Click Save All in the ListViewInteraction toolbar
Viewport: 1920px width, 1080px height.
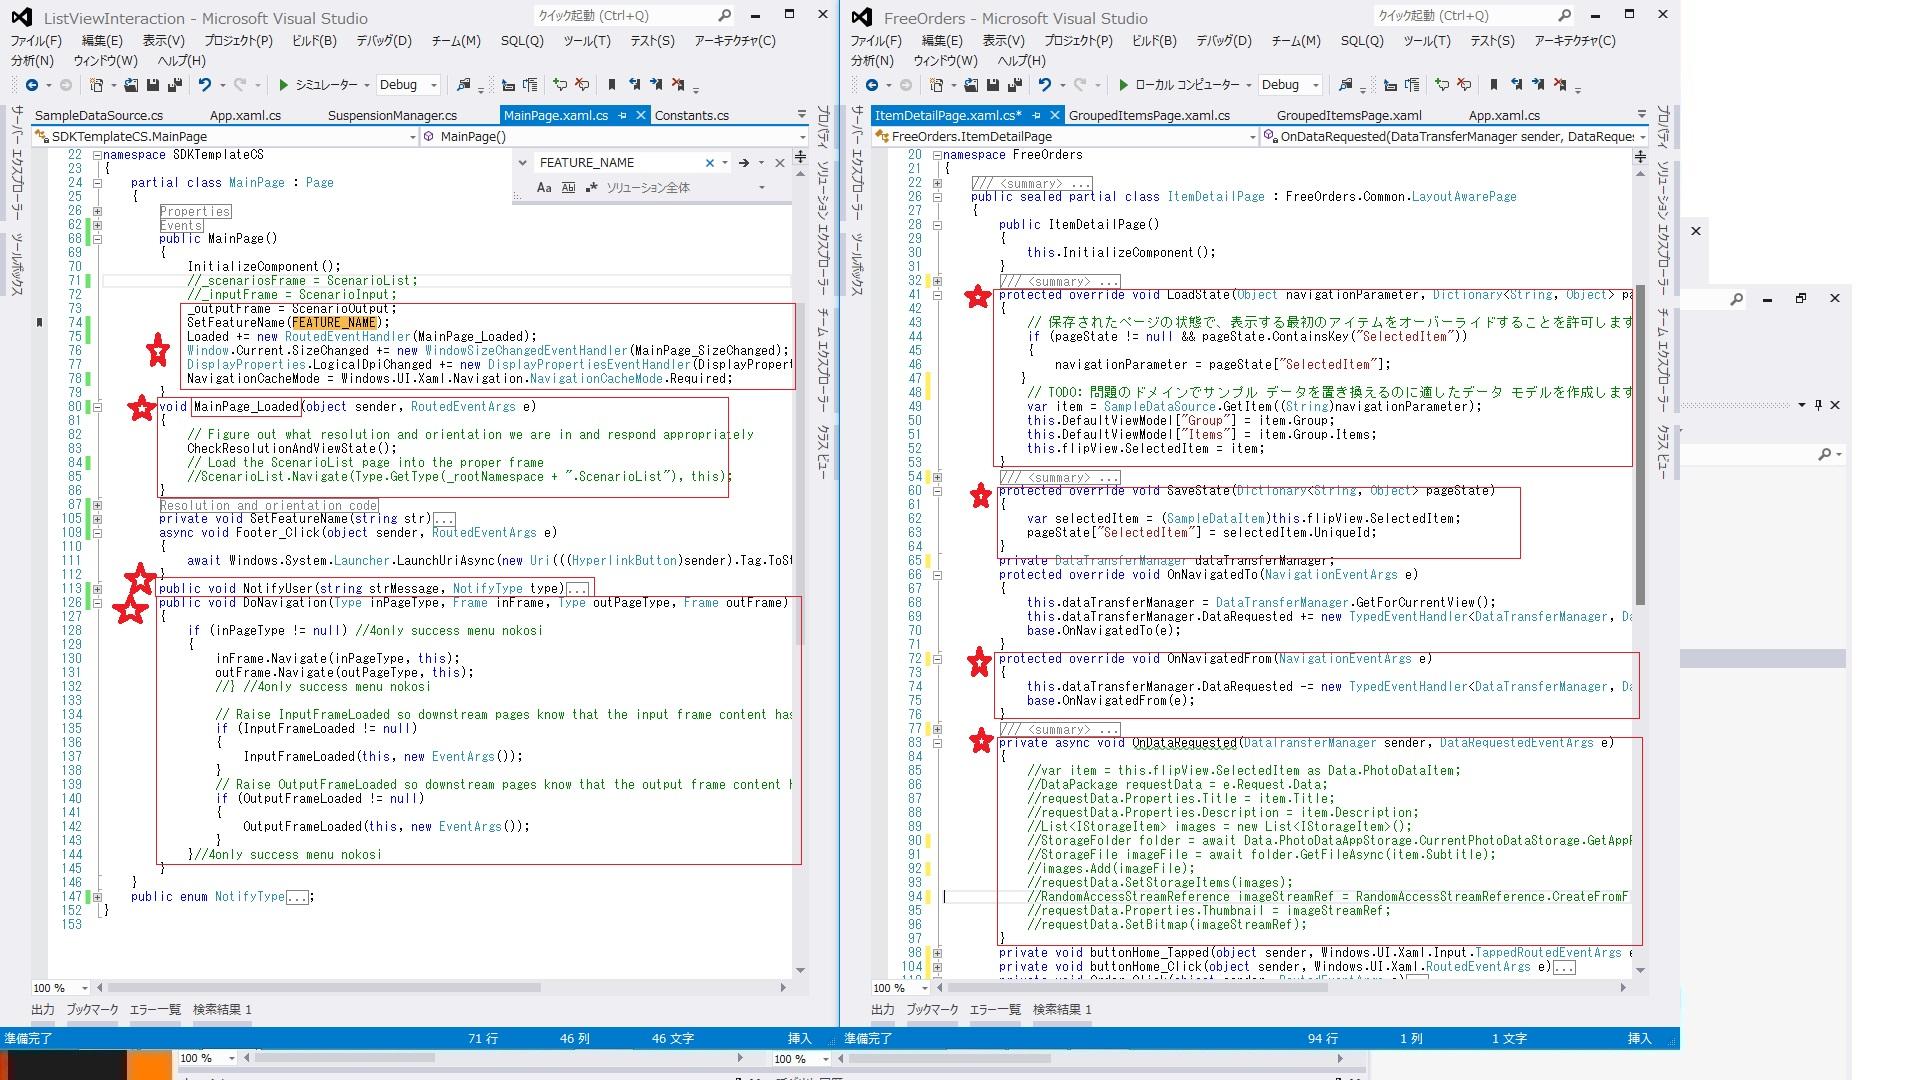(174, 85)
